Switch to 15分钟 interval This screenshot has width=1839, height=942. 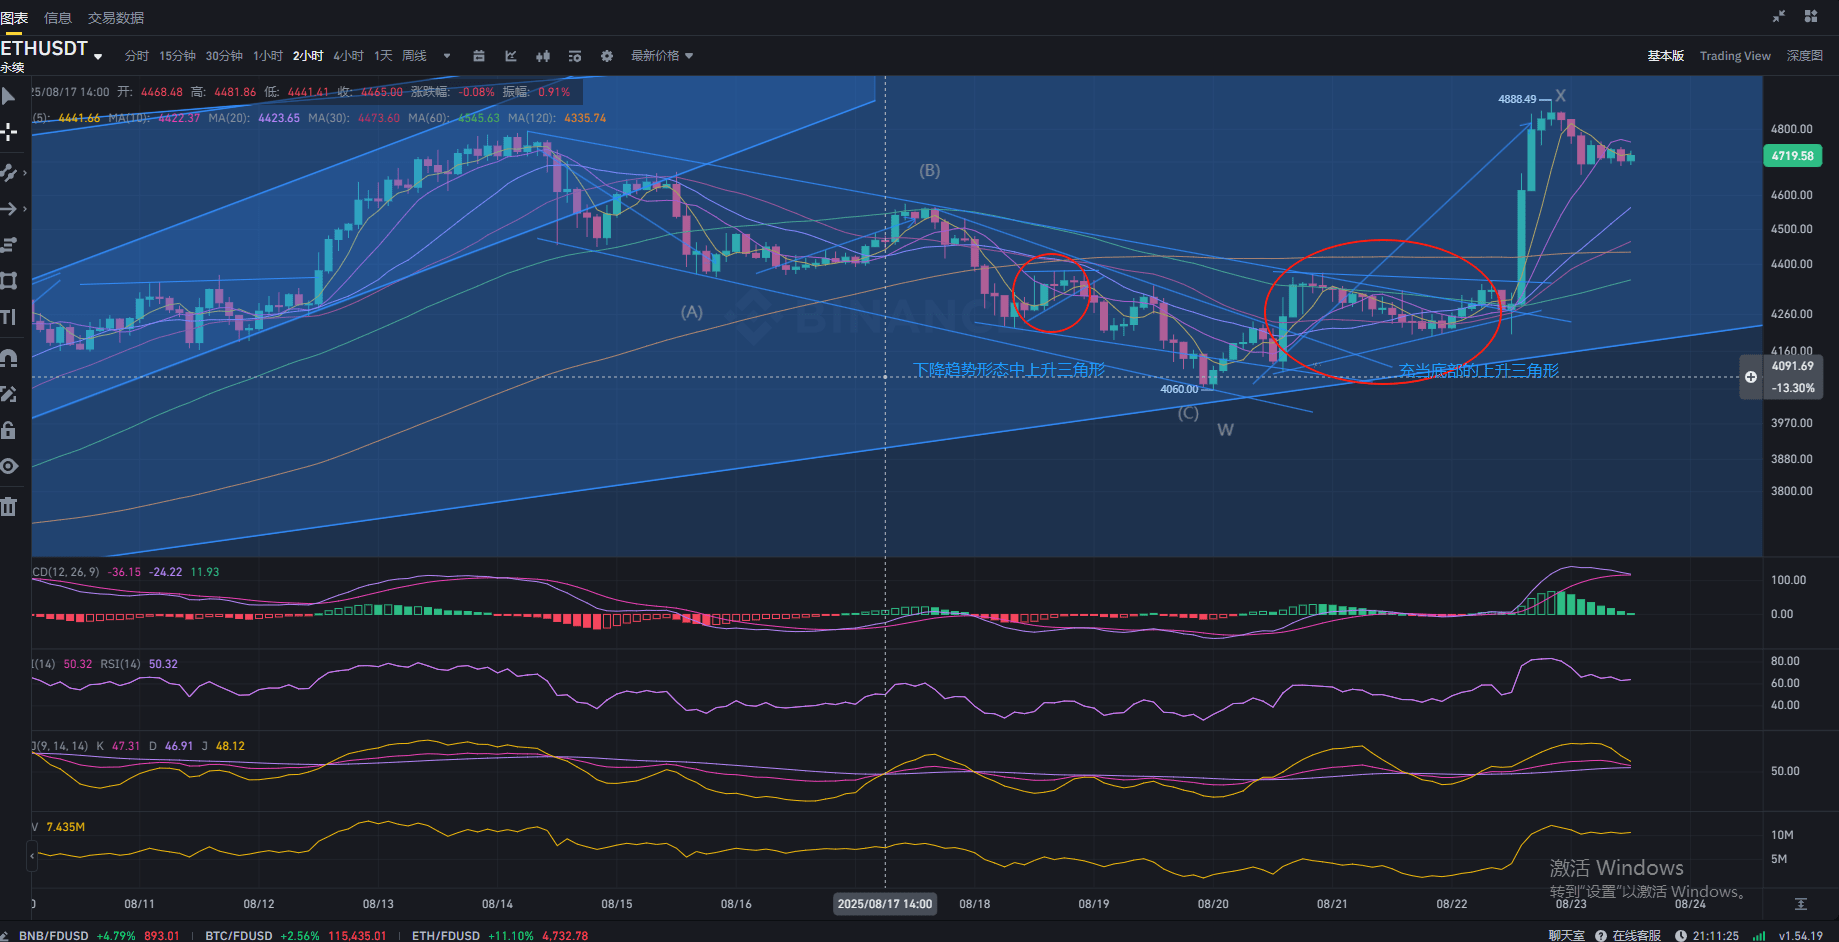pos(177,56)
